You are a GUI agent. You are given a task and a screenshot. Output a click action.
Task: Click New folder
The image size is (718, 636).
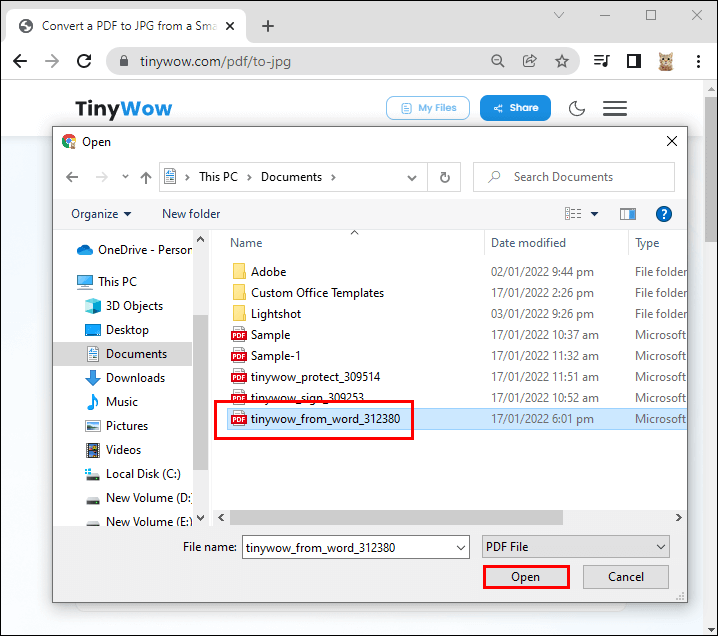pos(191,214)
